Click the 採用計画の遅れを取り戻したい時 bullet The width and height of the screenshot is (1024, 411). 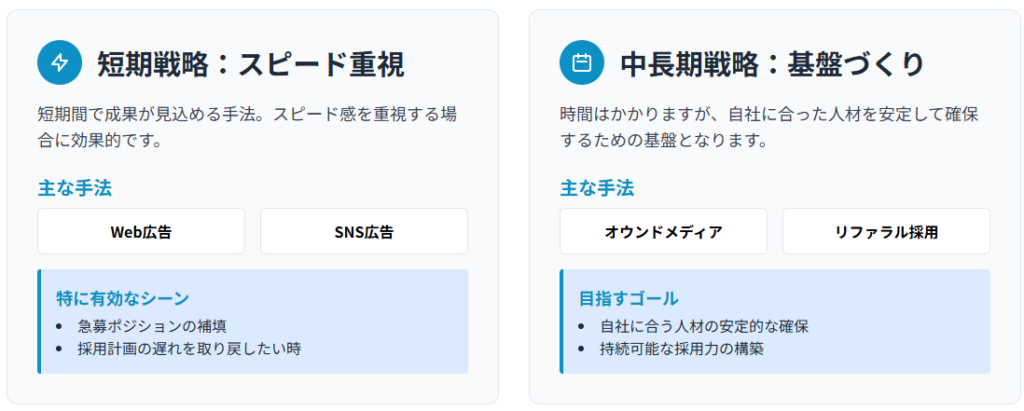pyautogui.click(x=189, y=348)
